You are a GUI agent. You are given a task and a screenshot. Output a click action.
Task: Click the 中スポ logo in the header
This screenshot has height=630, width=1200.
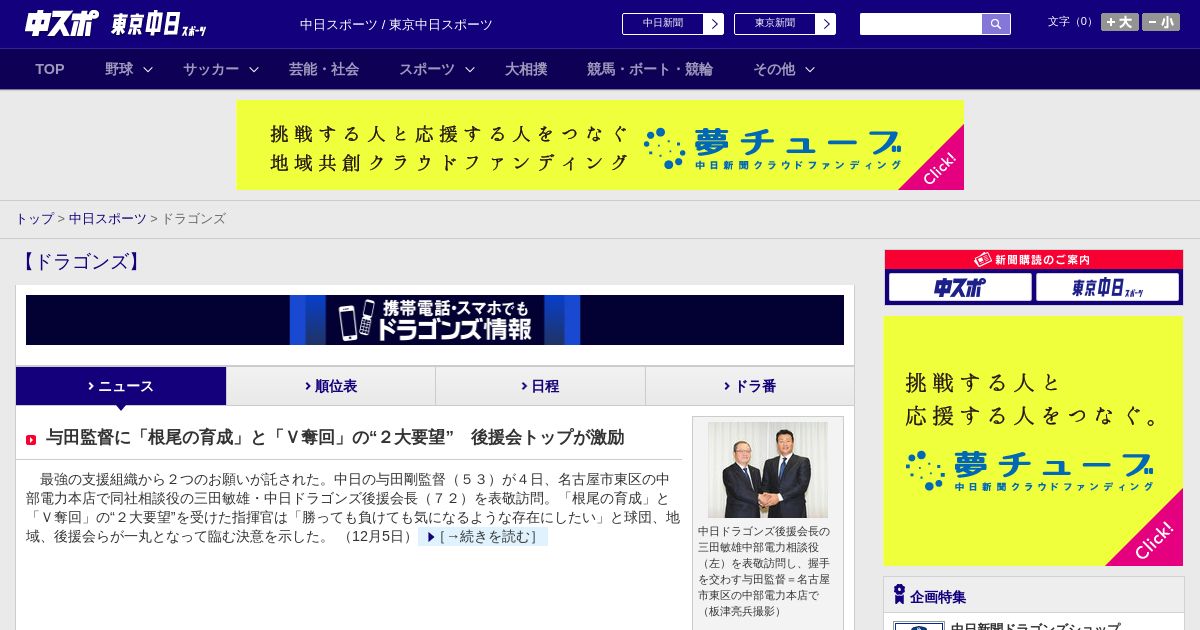click(x=62, y=23)
